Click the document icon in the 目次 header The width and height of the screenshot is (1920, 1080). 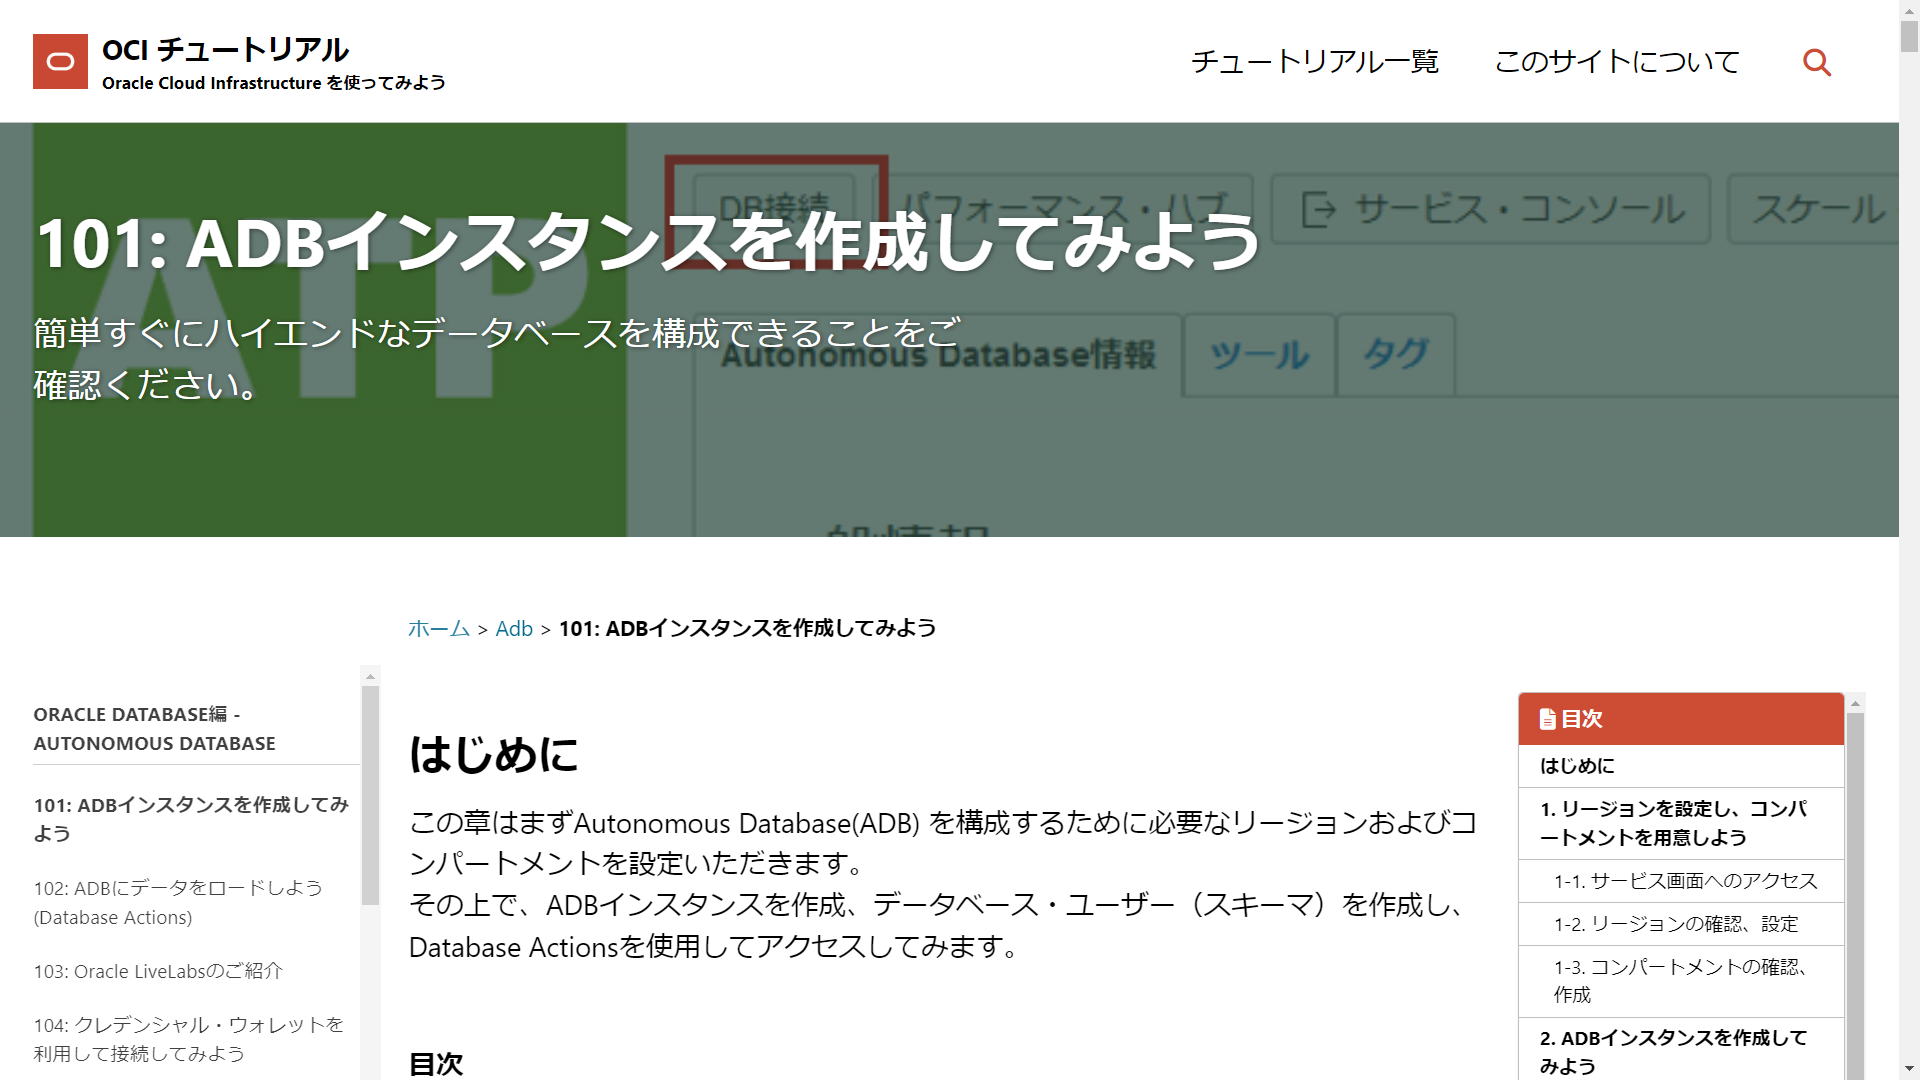click(1548, 718)
